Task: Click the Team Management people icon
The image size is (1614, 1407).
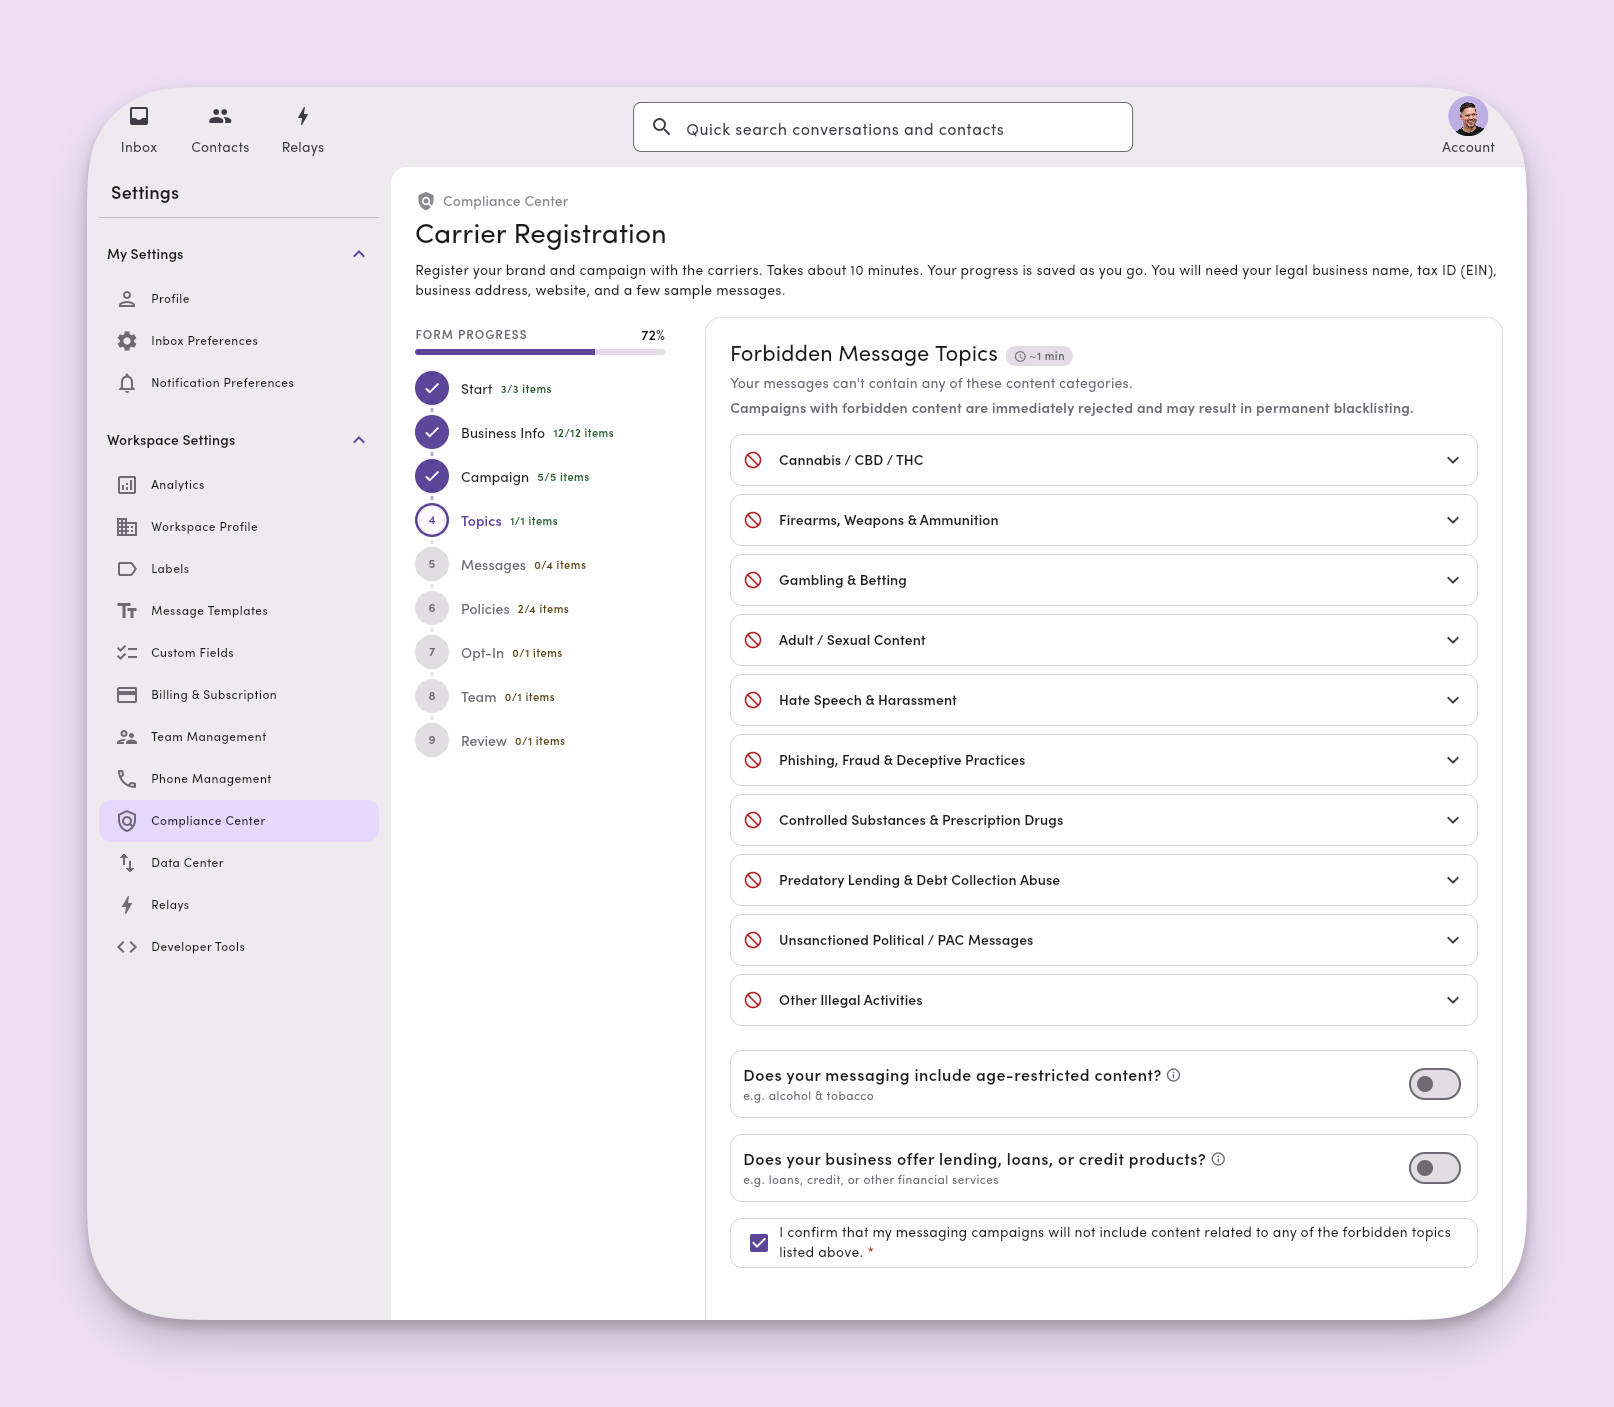Action: coord(127,737)
